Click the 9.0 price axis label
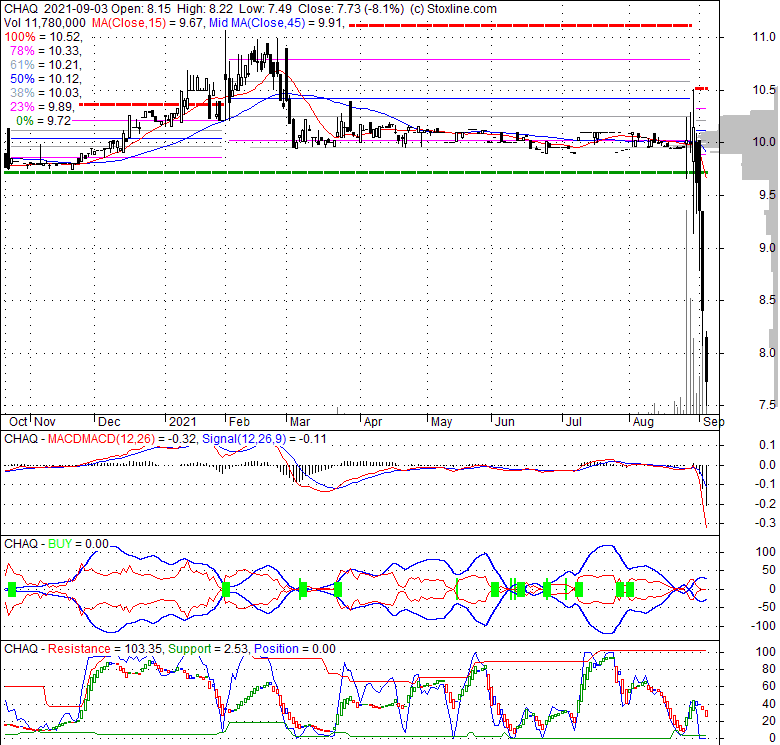 tap(767, 248)
